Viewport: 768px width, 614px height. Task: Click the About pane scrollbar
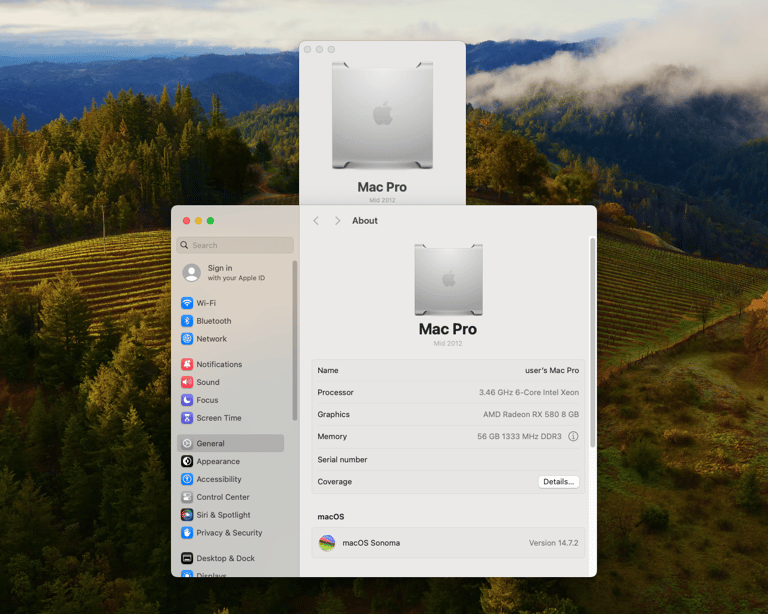[593, 343]
